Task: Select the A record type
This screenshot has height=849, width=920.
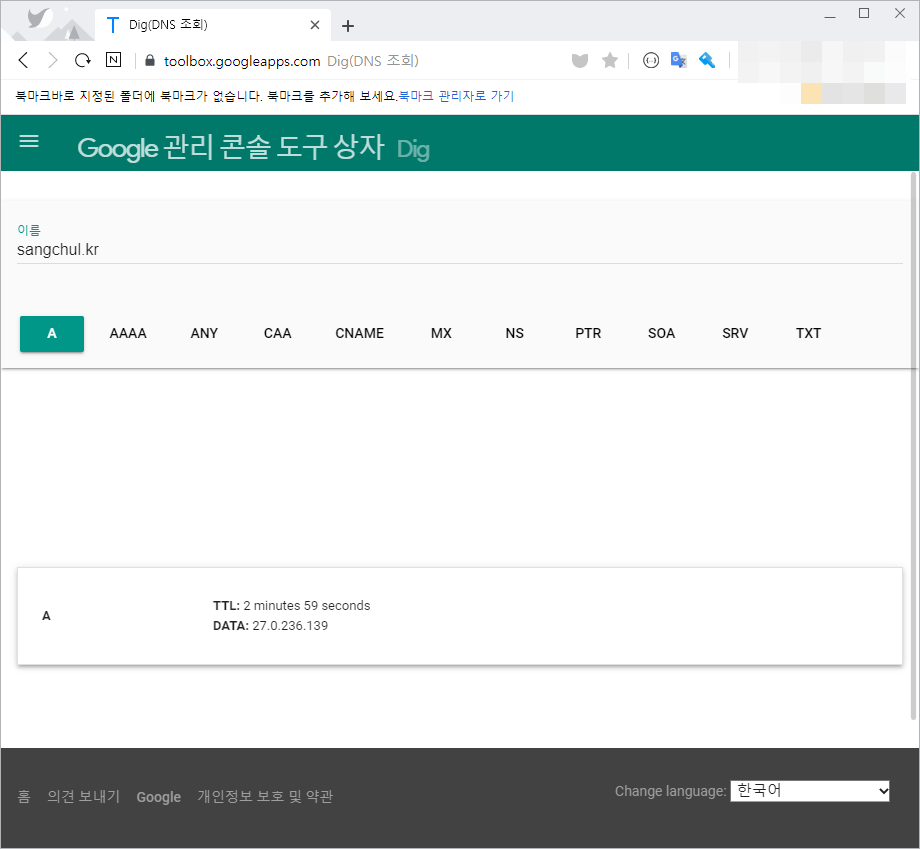Action: [52, 334]
